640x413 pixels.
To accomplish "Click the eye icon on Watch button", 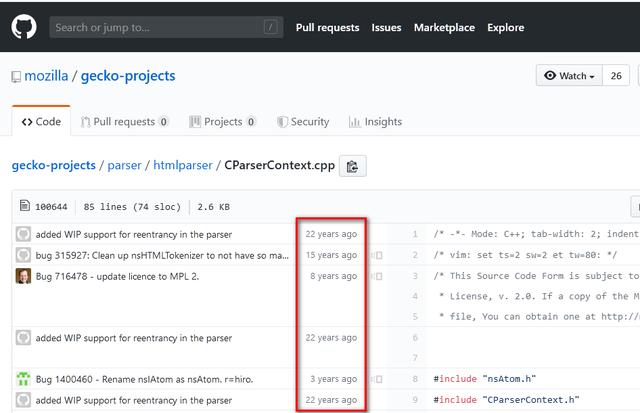I will pos(550,75).
